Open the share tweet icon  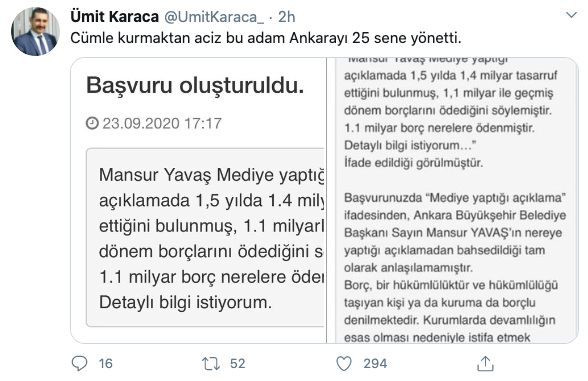pos(485,363)
